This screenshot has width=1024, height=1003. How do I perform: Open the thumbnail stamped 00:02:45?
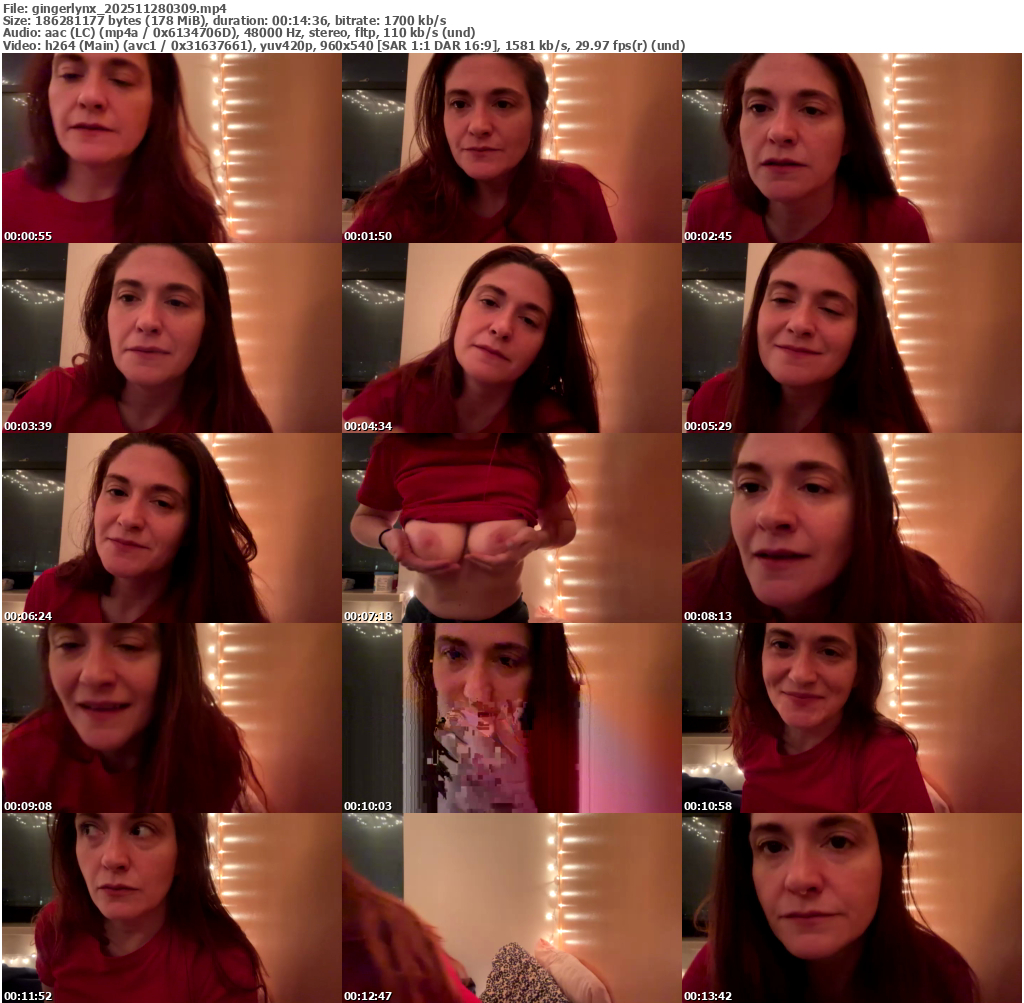pos(852,148)
